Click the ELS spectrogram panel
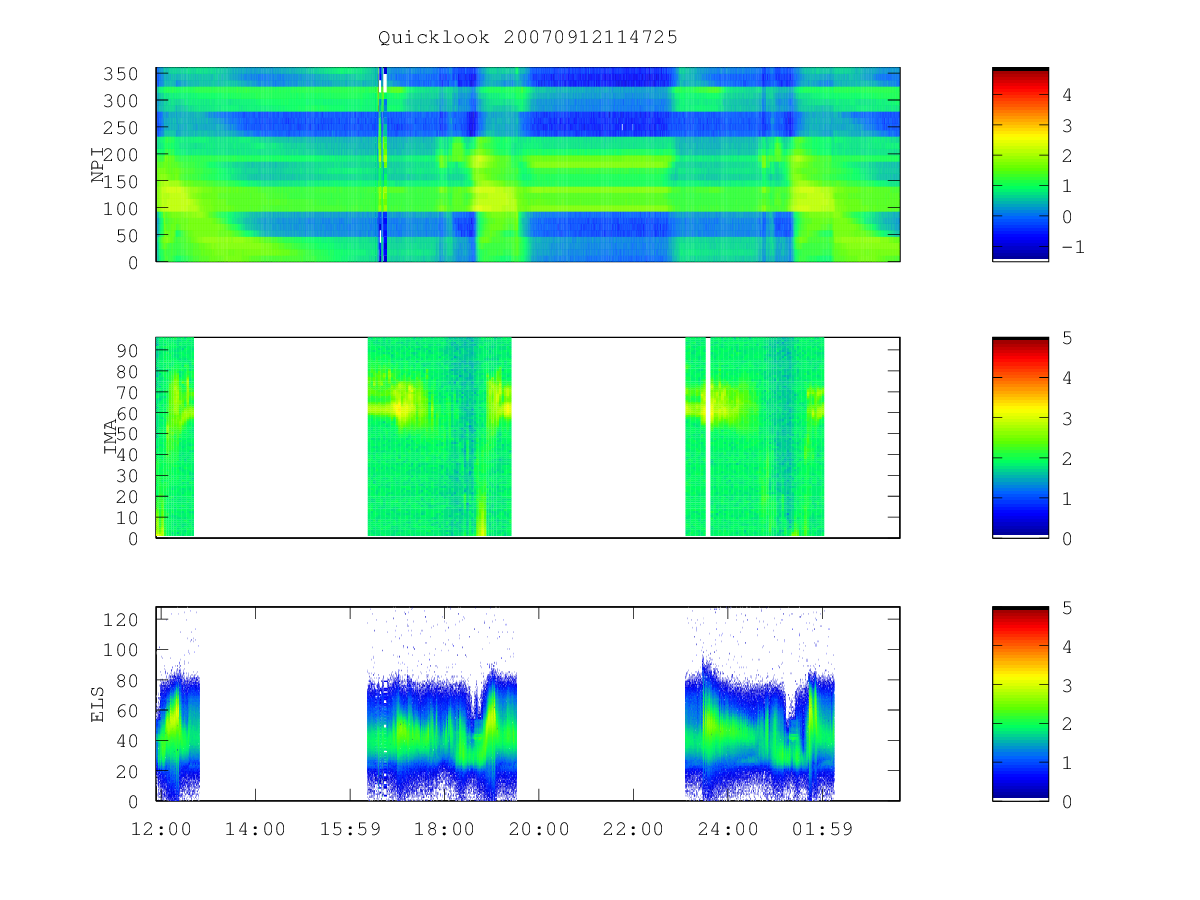The image size is (1200, 900). (528, 703)
